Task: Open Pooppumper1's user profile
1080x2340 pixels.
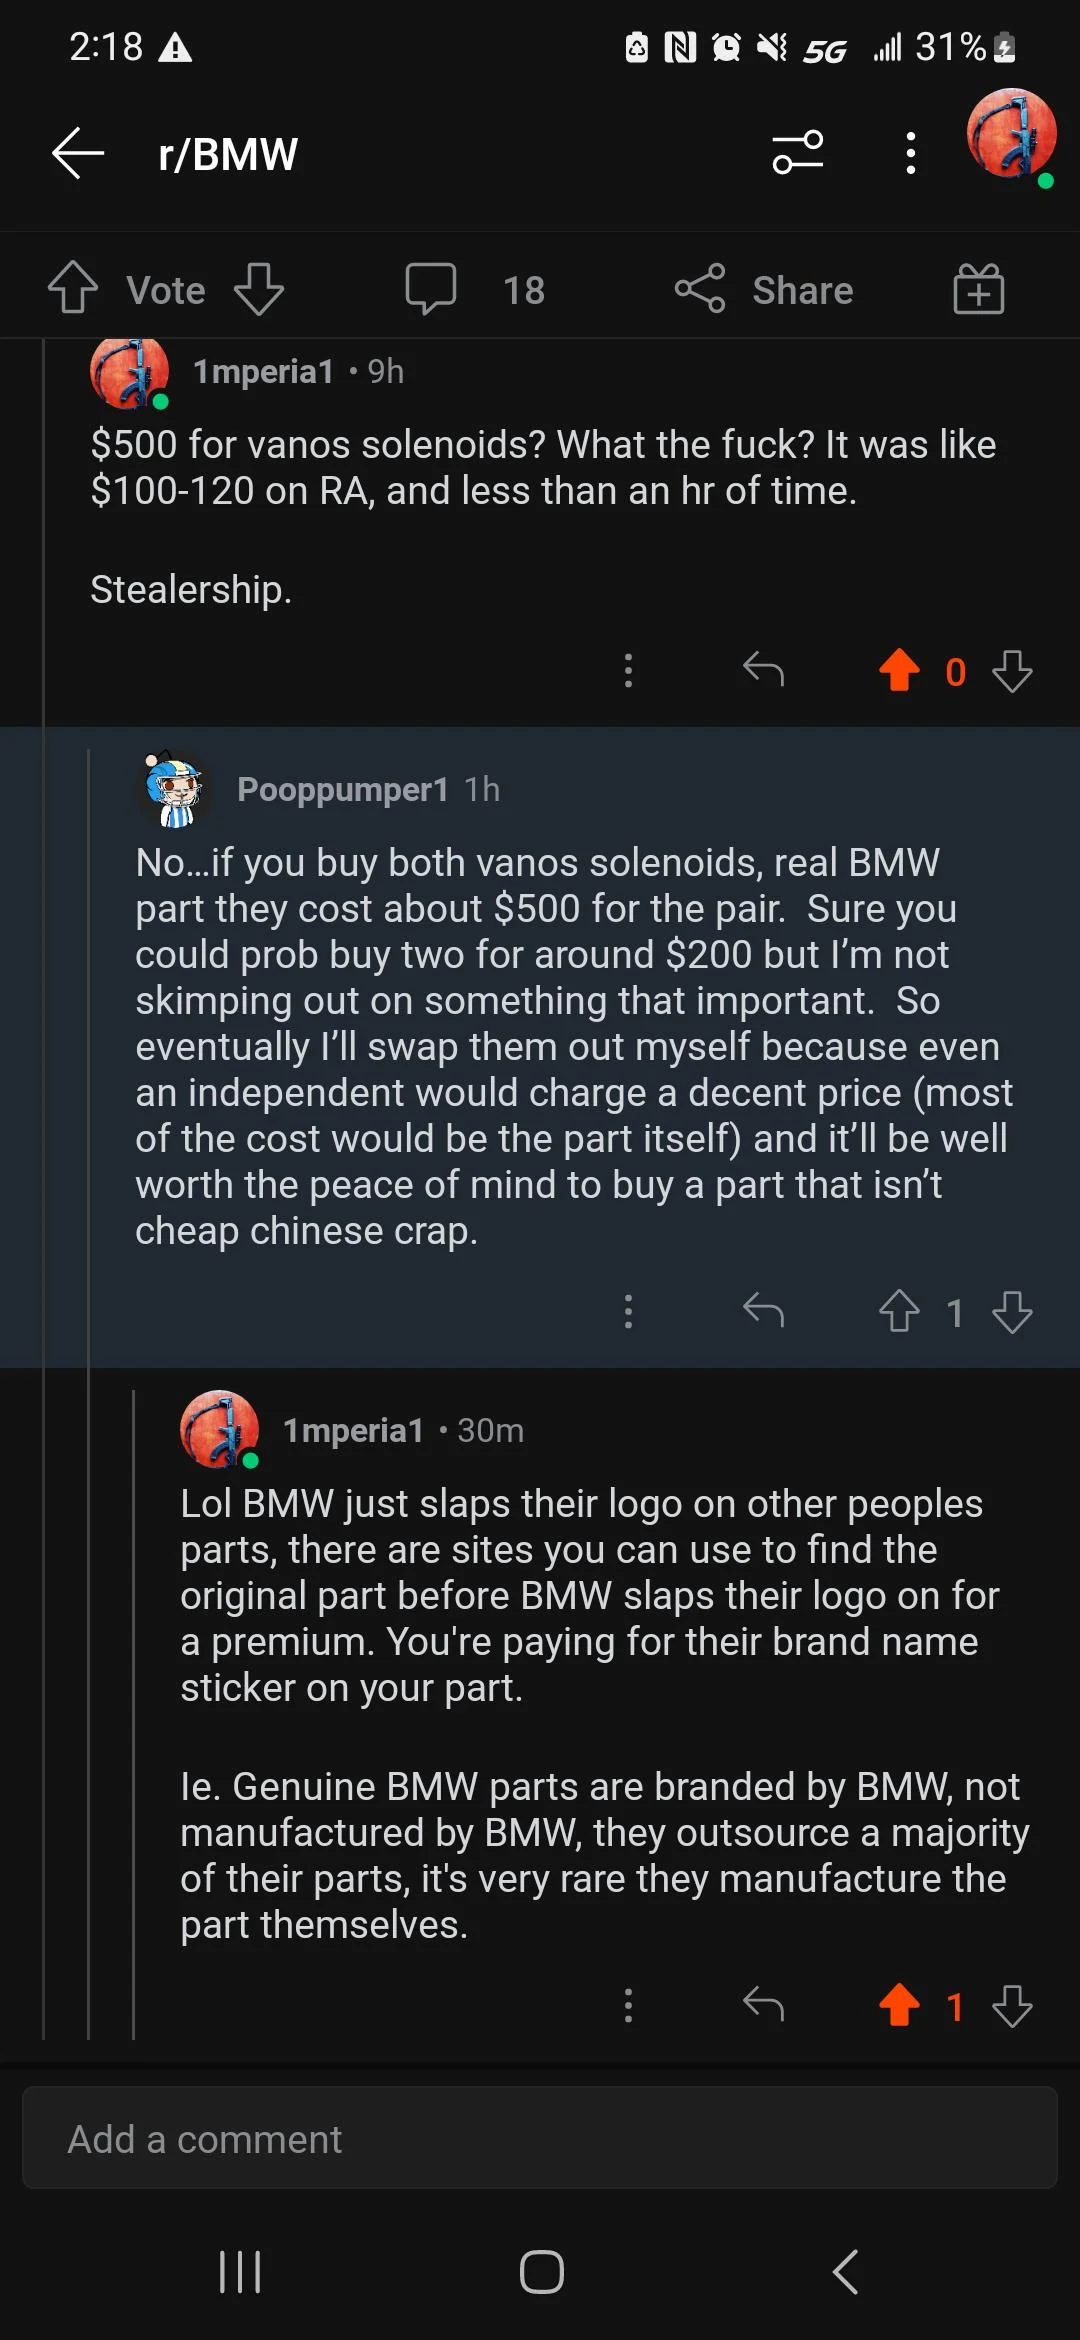Action: [342, 790]
